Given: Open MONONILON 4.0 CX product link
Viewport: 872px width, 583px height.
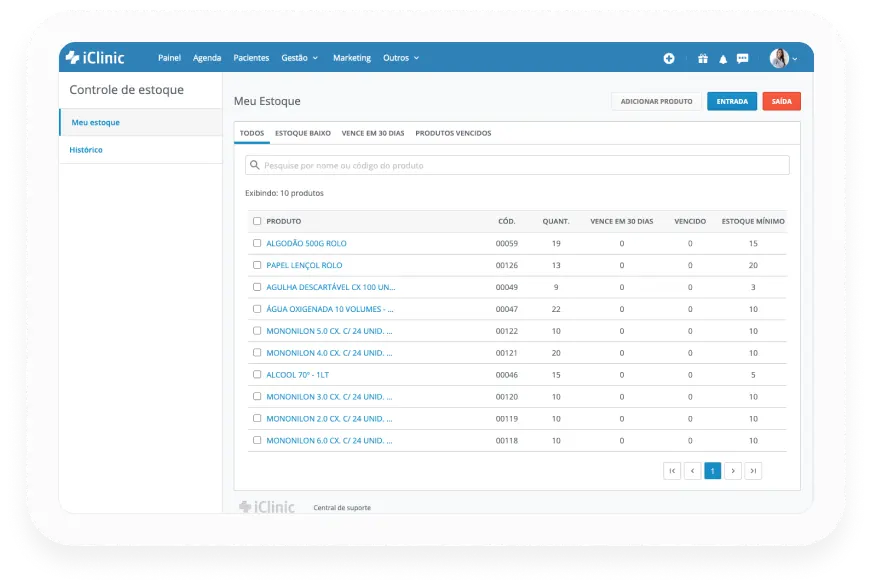Looking at the screenshot, I should [x=329, y=353].
